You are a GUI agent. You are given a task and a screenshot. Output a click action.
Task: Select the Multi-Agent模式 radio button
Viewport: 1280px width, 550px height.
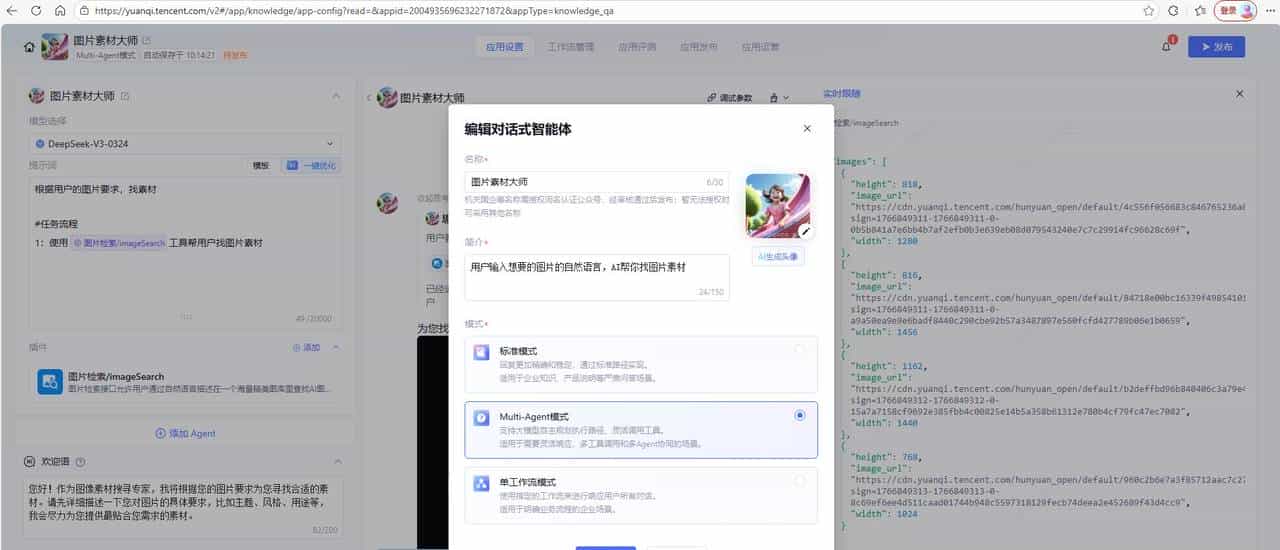(x=799, y=415)
